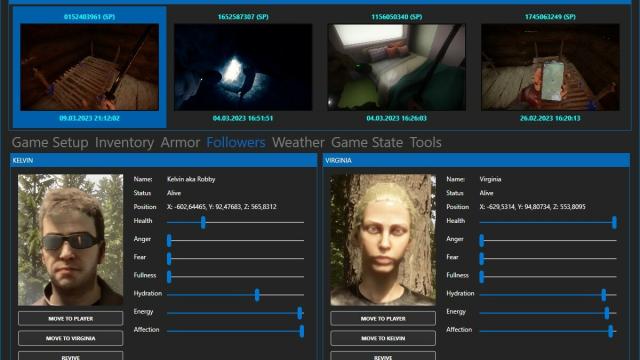Adjust Virginia's Hydration slider
640x360 pixels.
[x=548, y=295]
